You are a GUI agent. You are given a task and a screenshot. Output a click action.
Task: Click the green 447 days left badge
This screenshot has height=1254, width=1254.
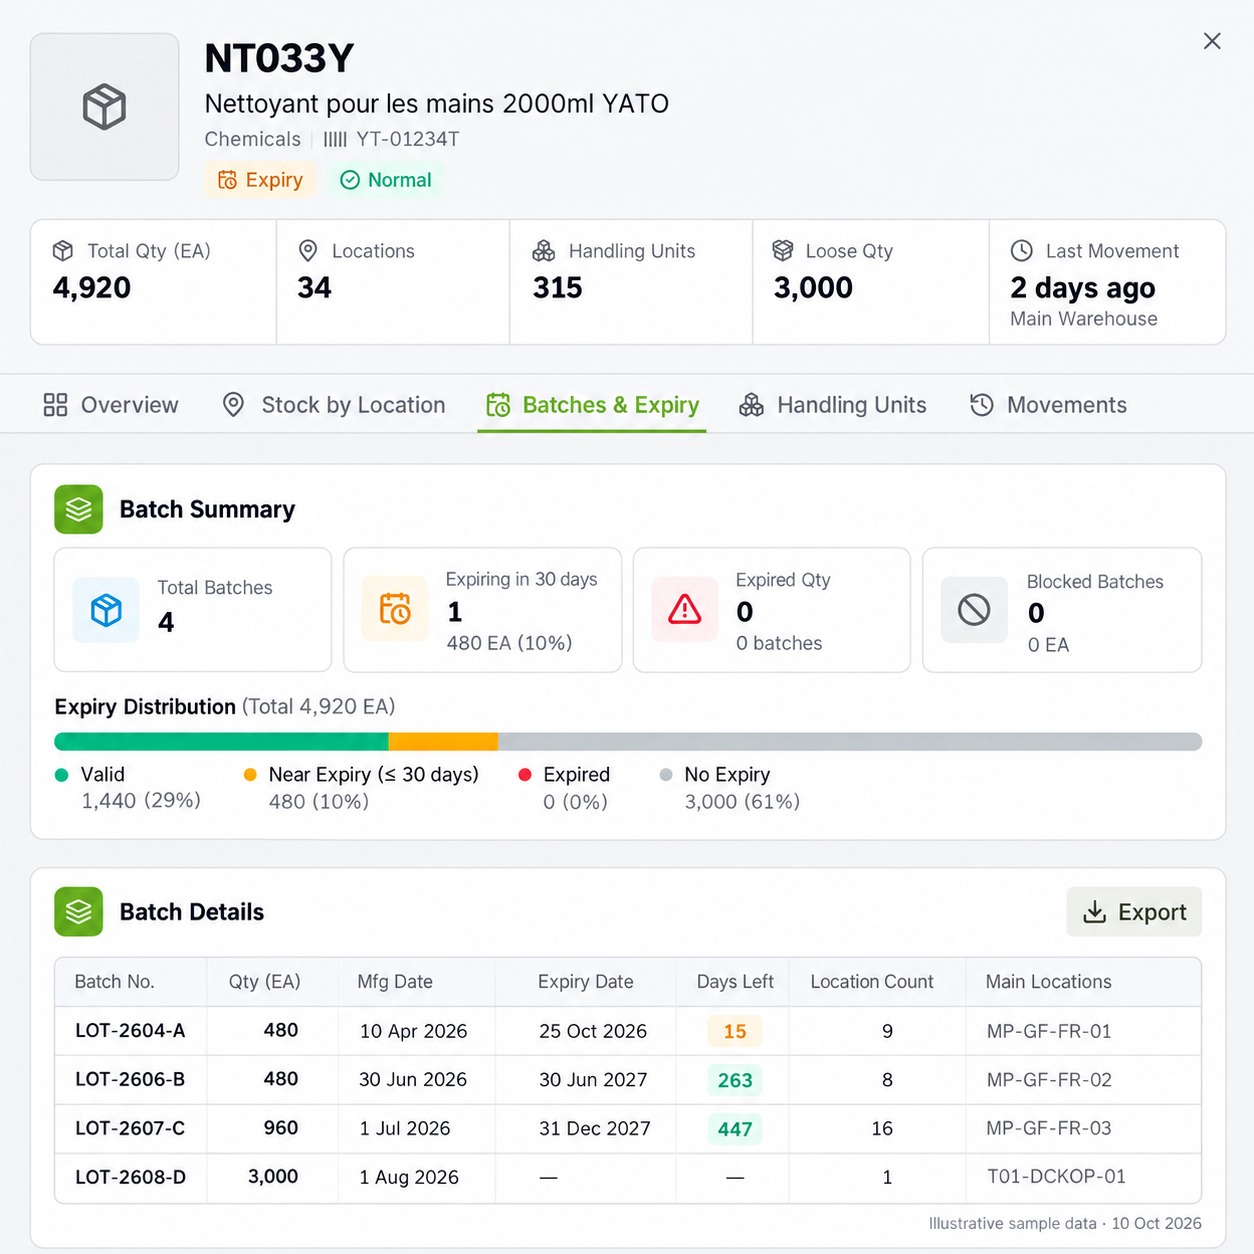[735, 1129]
